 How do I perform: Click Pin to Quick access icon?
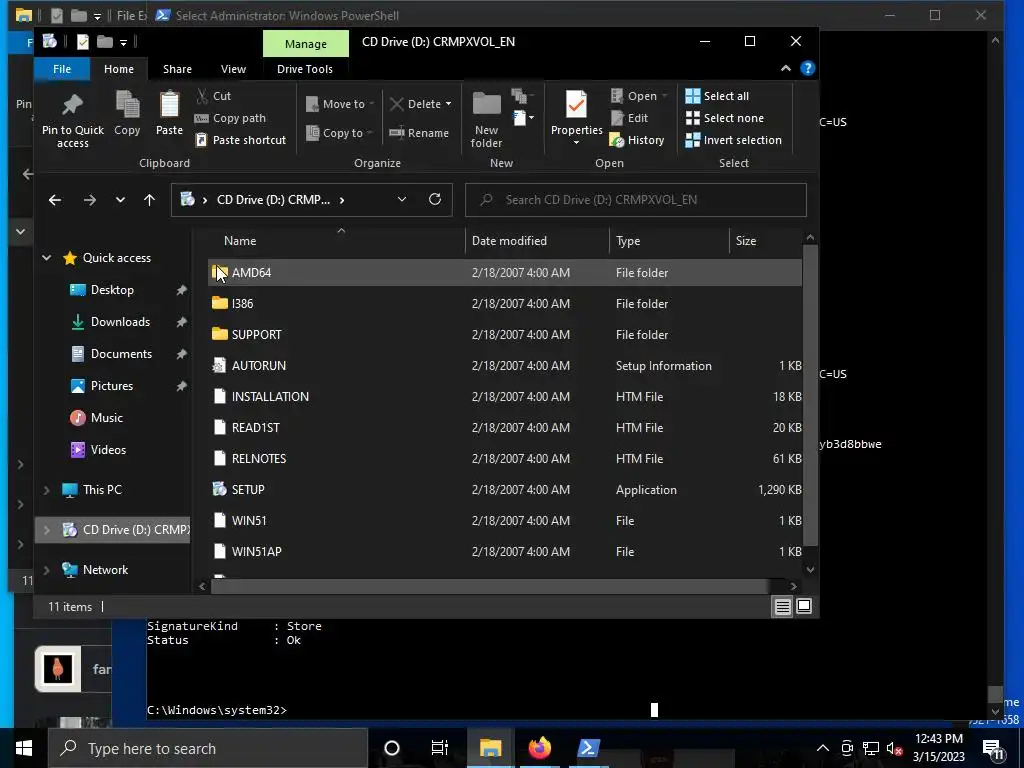pos(72,104)
